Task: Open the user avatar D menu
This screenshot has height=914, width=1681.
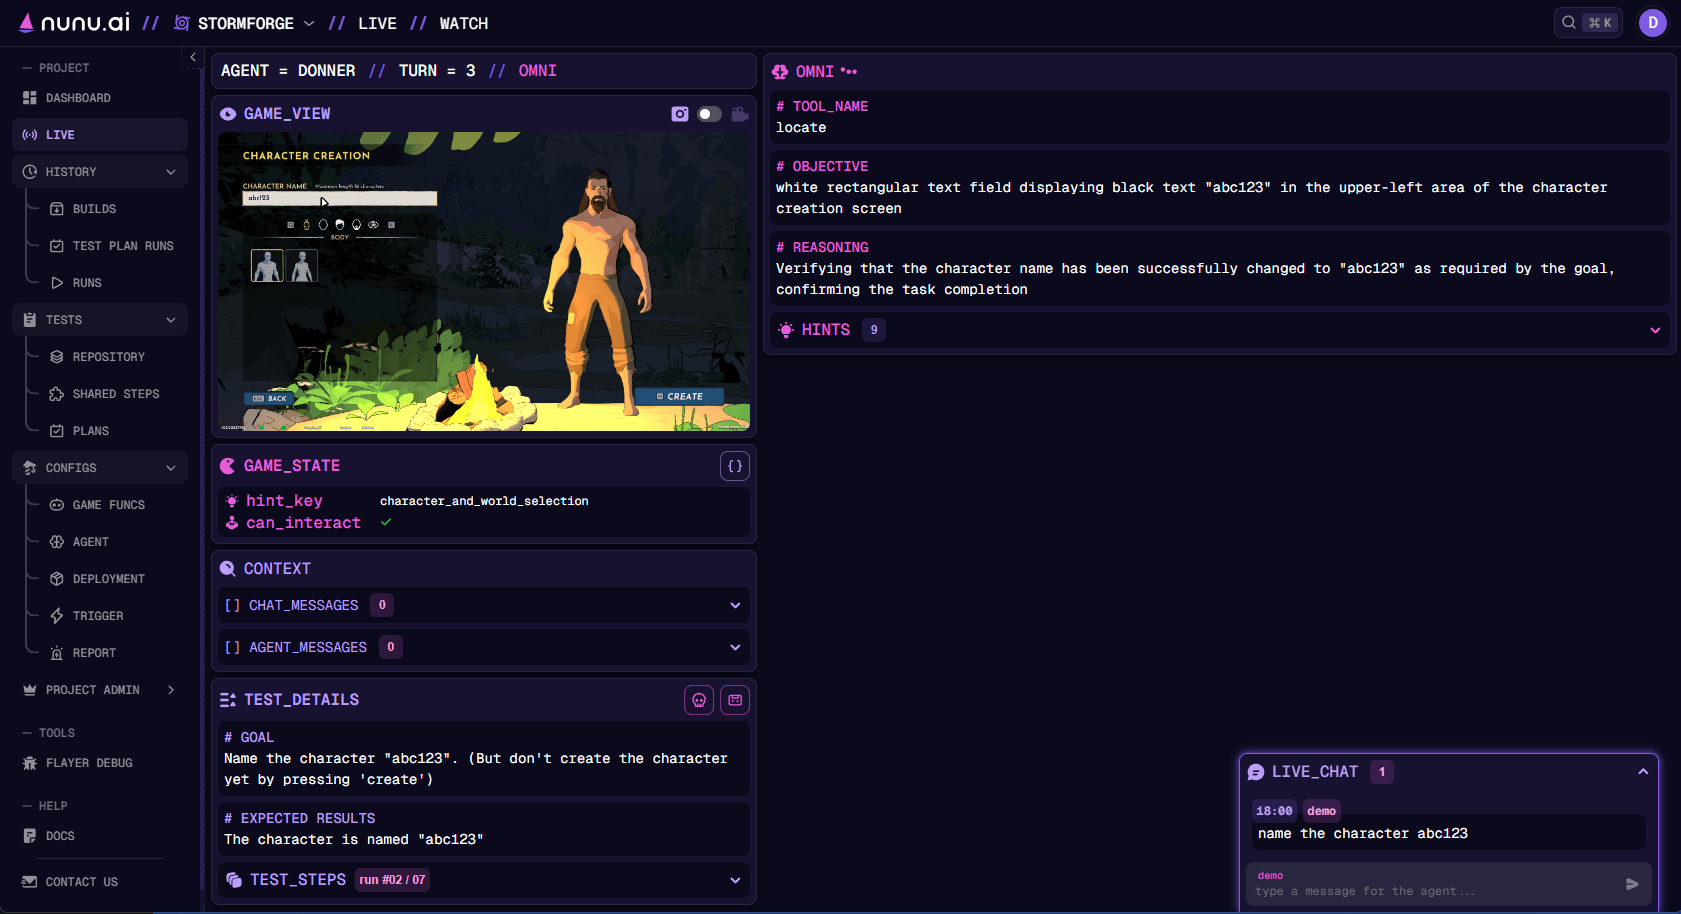Action: (1652, 23)
